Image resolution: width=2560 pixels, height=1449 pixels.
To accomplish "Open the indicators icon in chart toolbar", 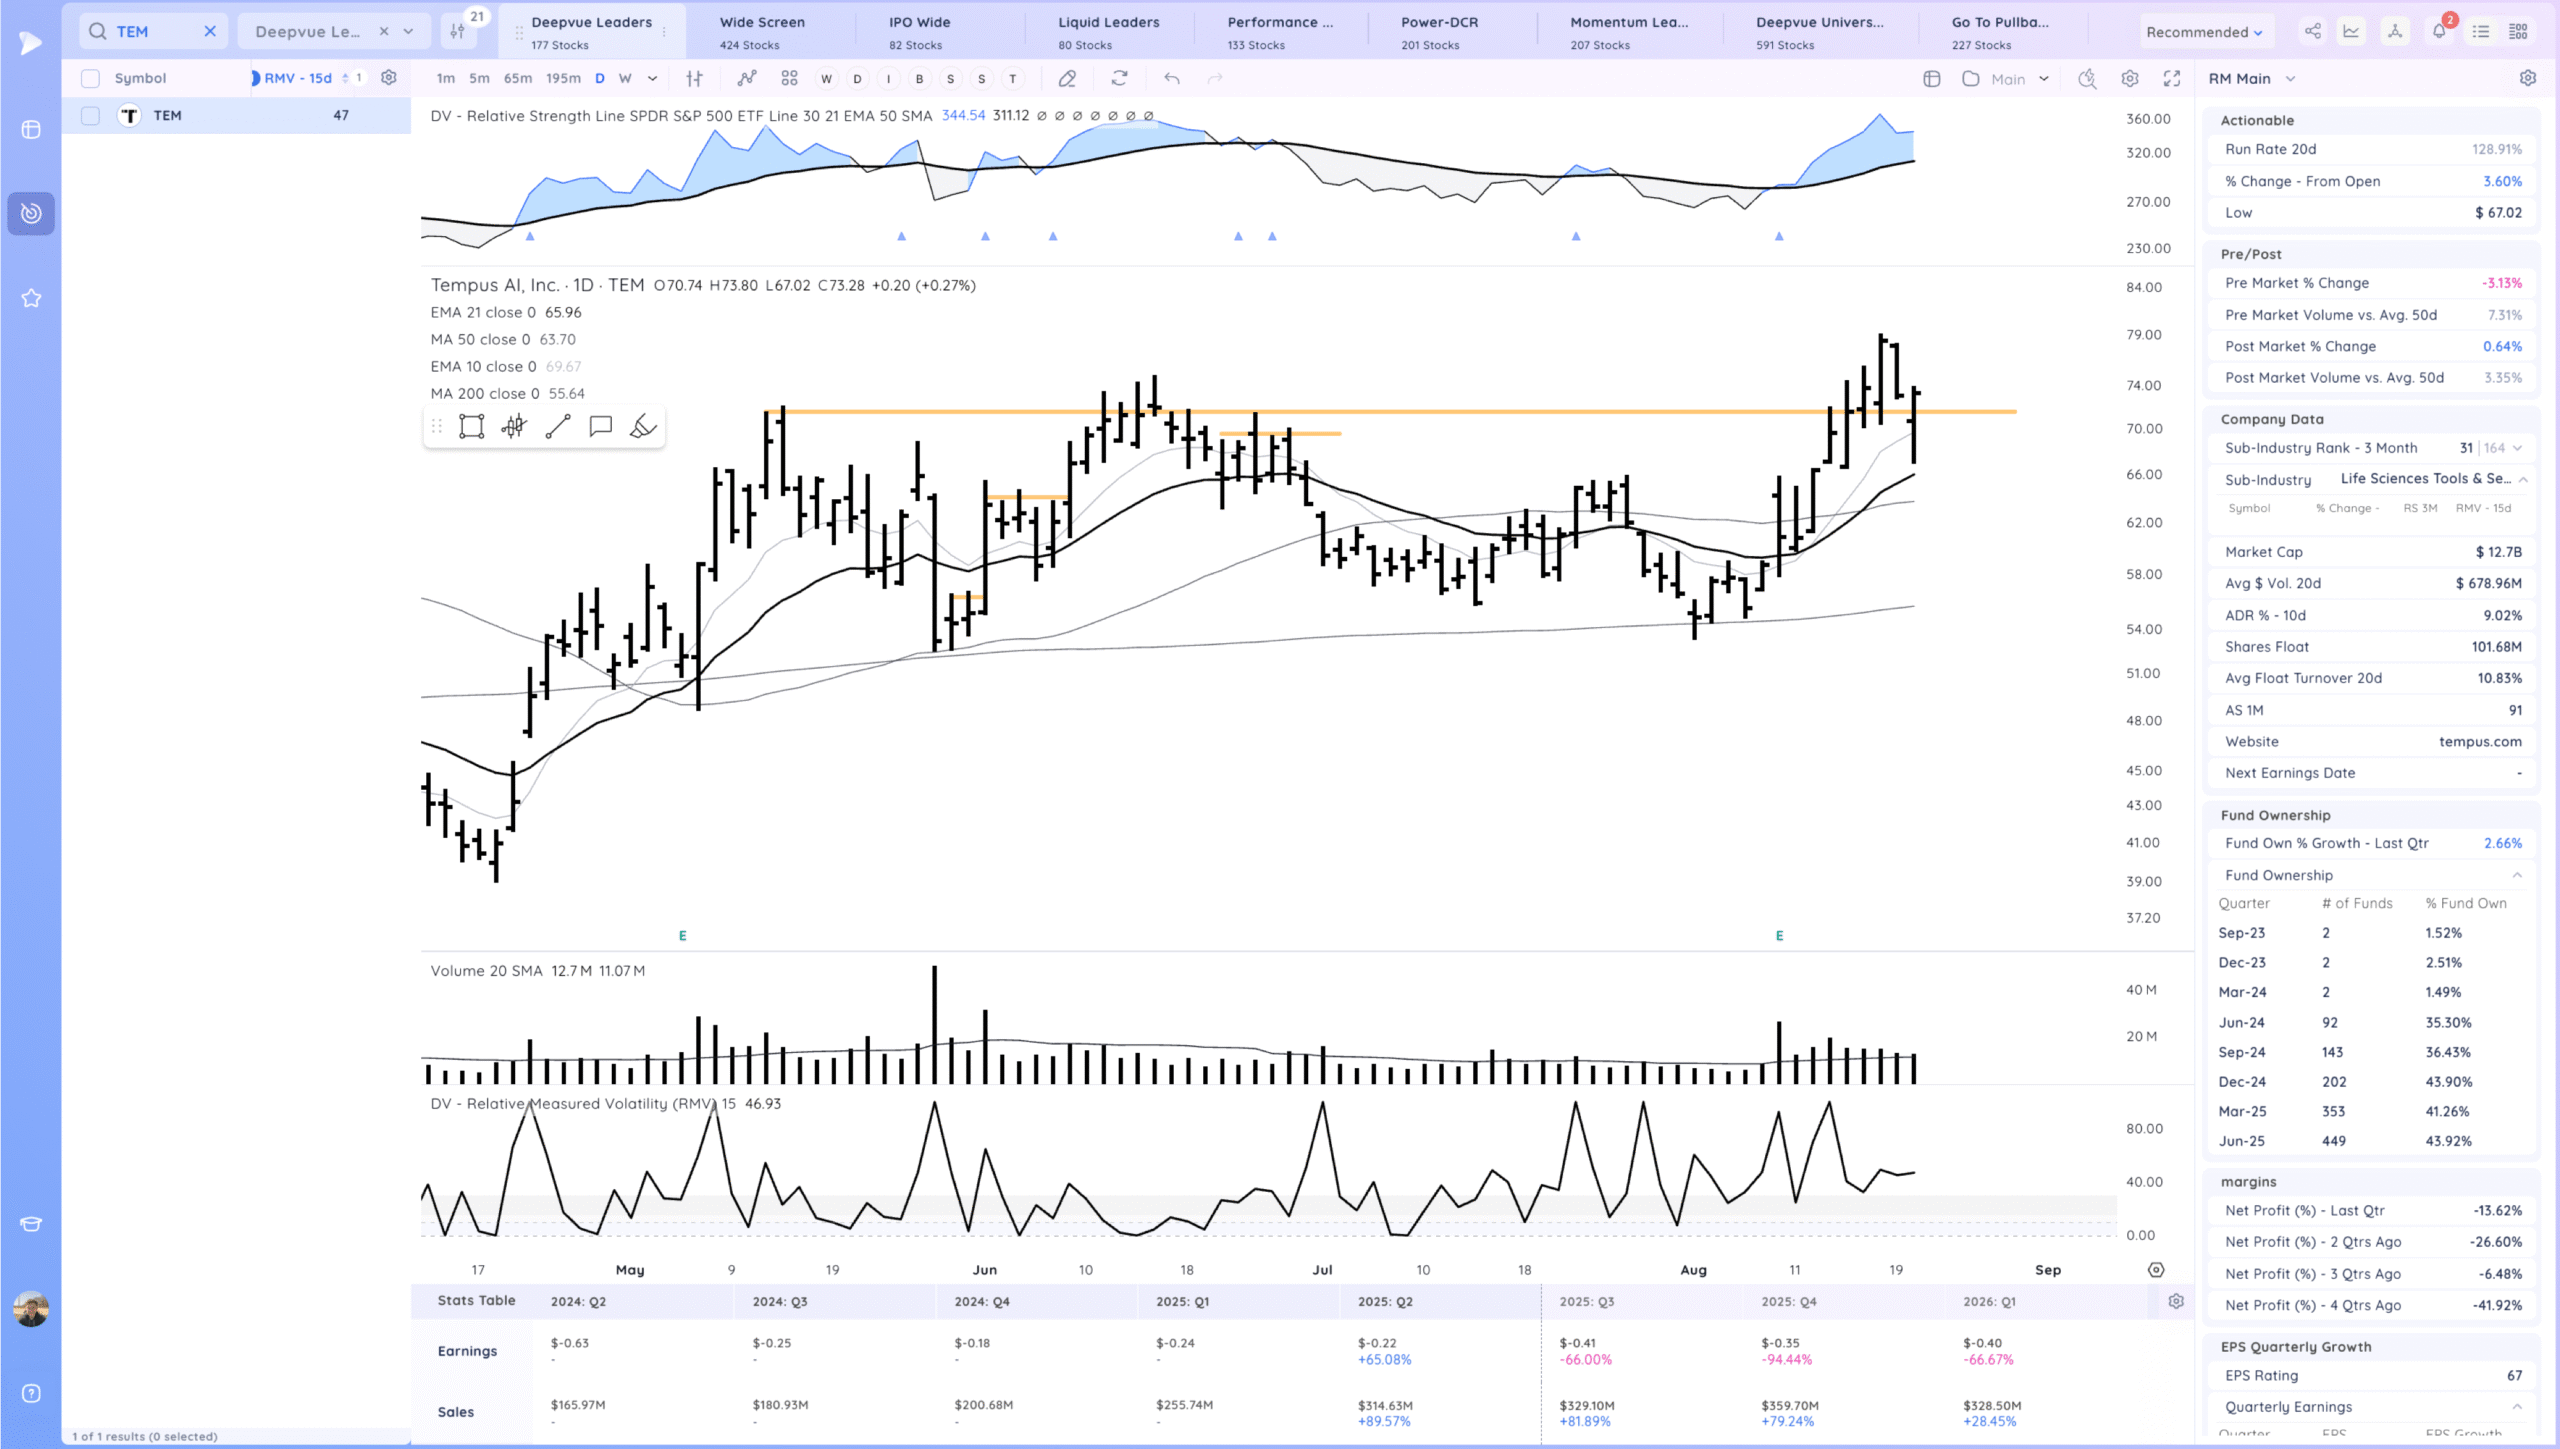I will click(x=746, y=78).
